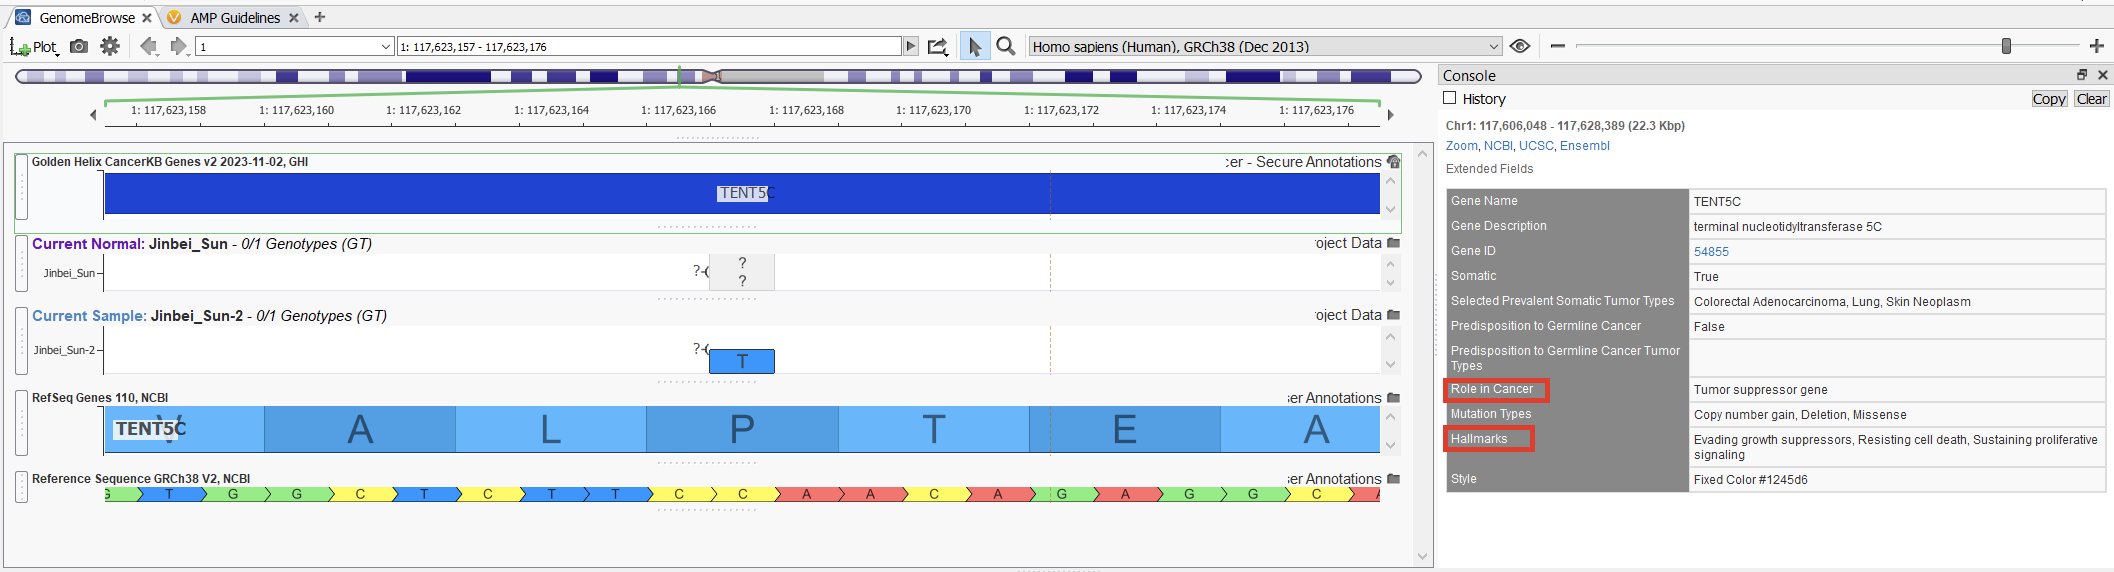Click the 'Hallmarks' field label
This screenshot has width=2114, height=572.
point(1479,439)
